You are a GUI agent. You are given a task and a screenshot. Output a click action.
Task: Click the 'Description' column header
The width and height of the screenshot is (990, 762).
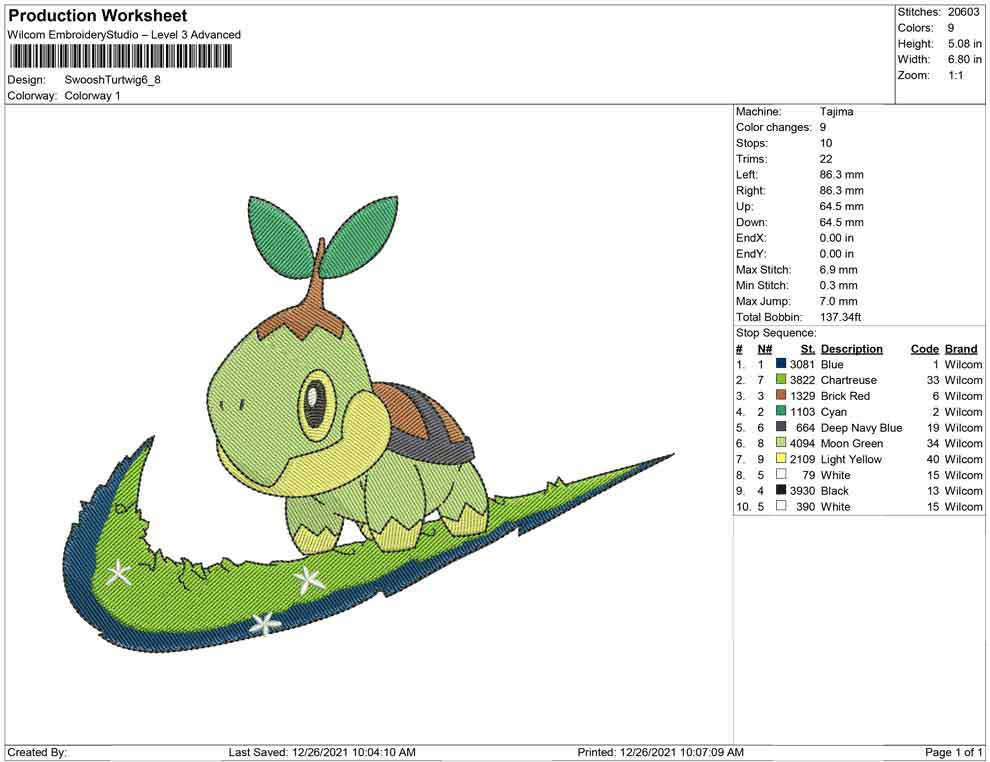click(852, 348)
